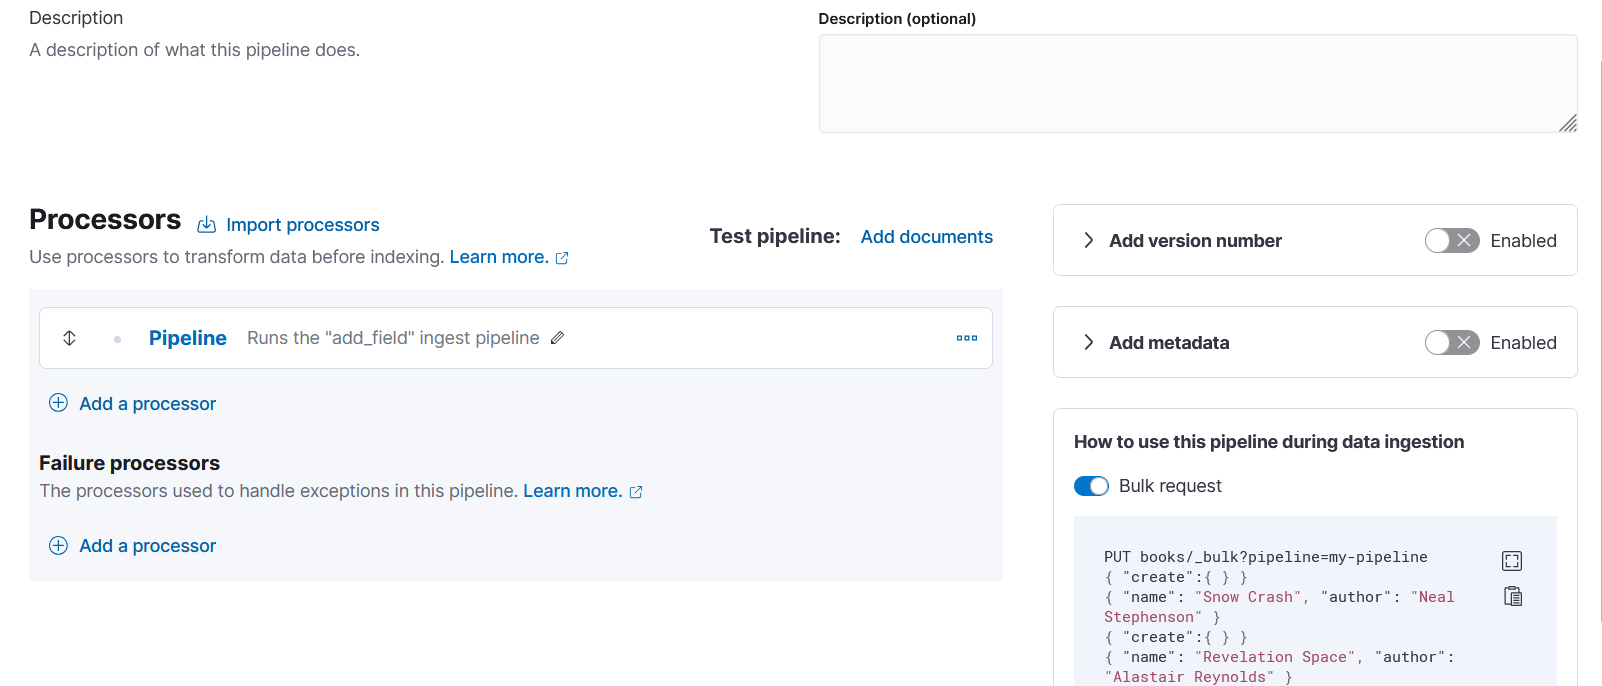Enable the Add metadata switch
The height and width of the screenshot is (686, 1602).
pos(1451,343)
